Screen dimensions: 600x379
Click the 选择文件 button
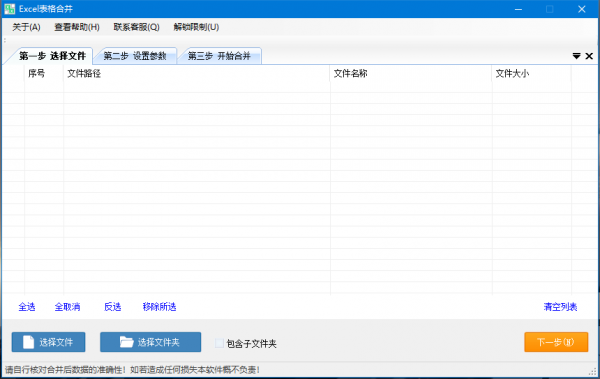(x=49, y=342)
